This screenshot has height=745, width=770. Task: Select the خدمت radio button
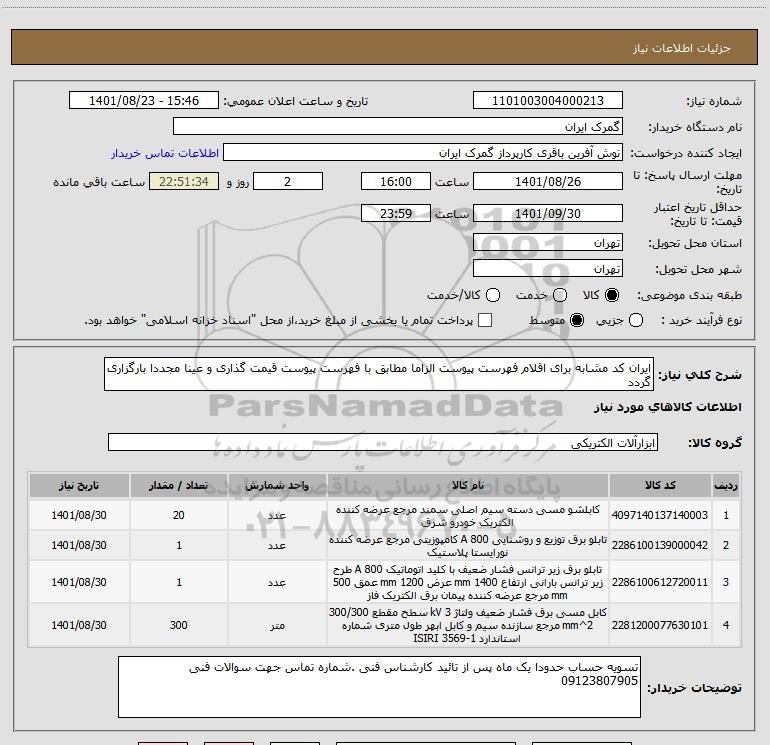click(x=560, y=295)
